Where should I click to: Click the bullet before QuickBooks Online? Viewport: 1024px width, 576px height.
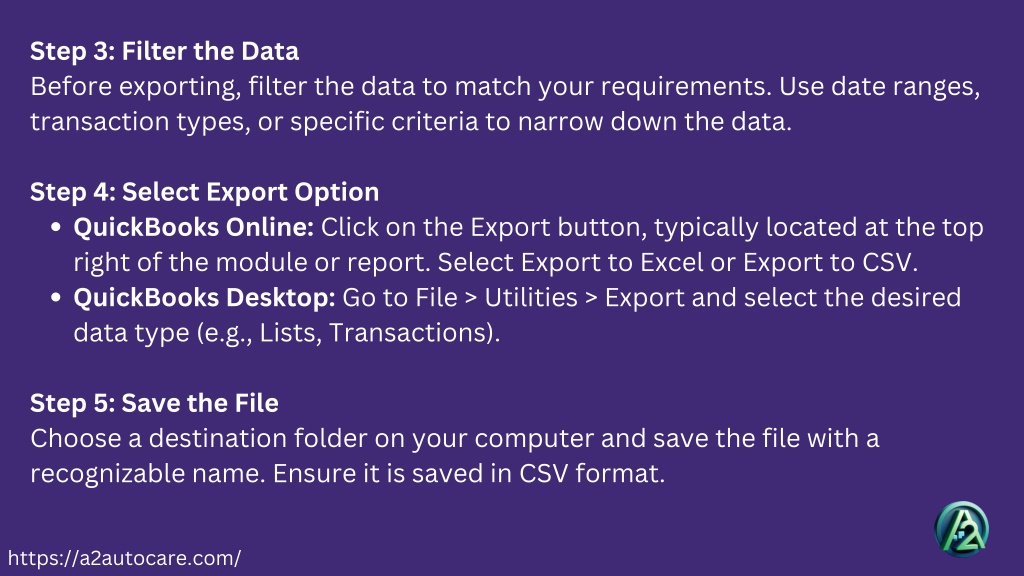[56, 227]
